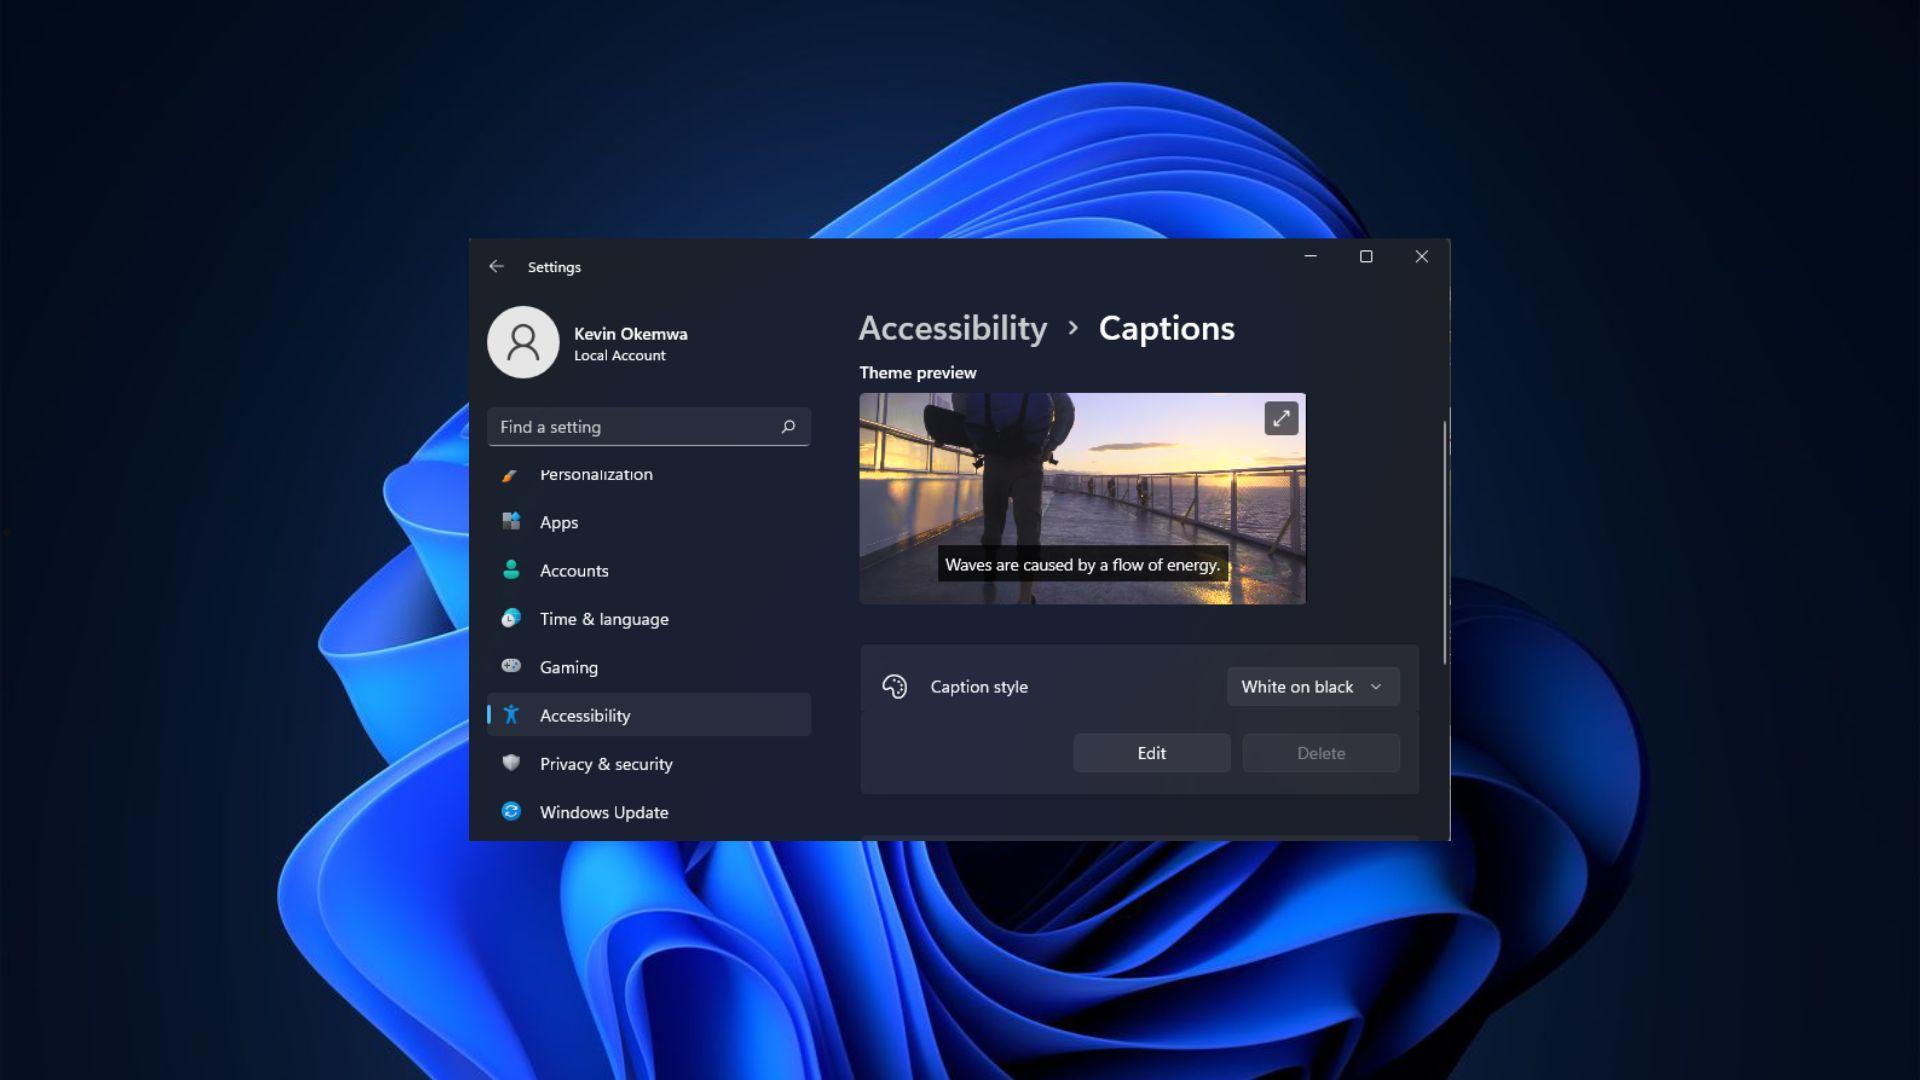Screen dimensions: 1920x1080
Task: Click the Windows Update settings icon
Action: click(x=512, y=810)
